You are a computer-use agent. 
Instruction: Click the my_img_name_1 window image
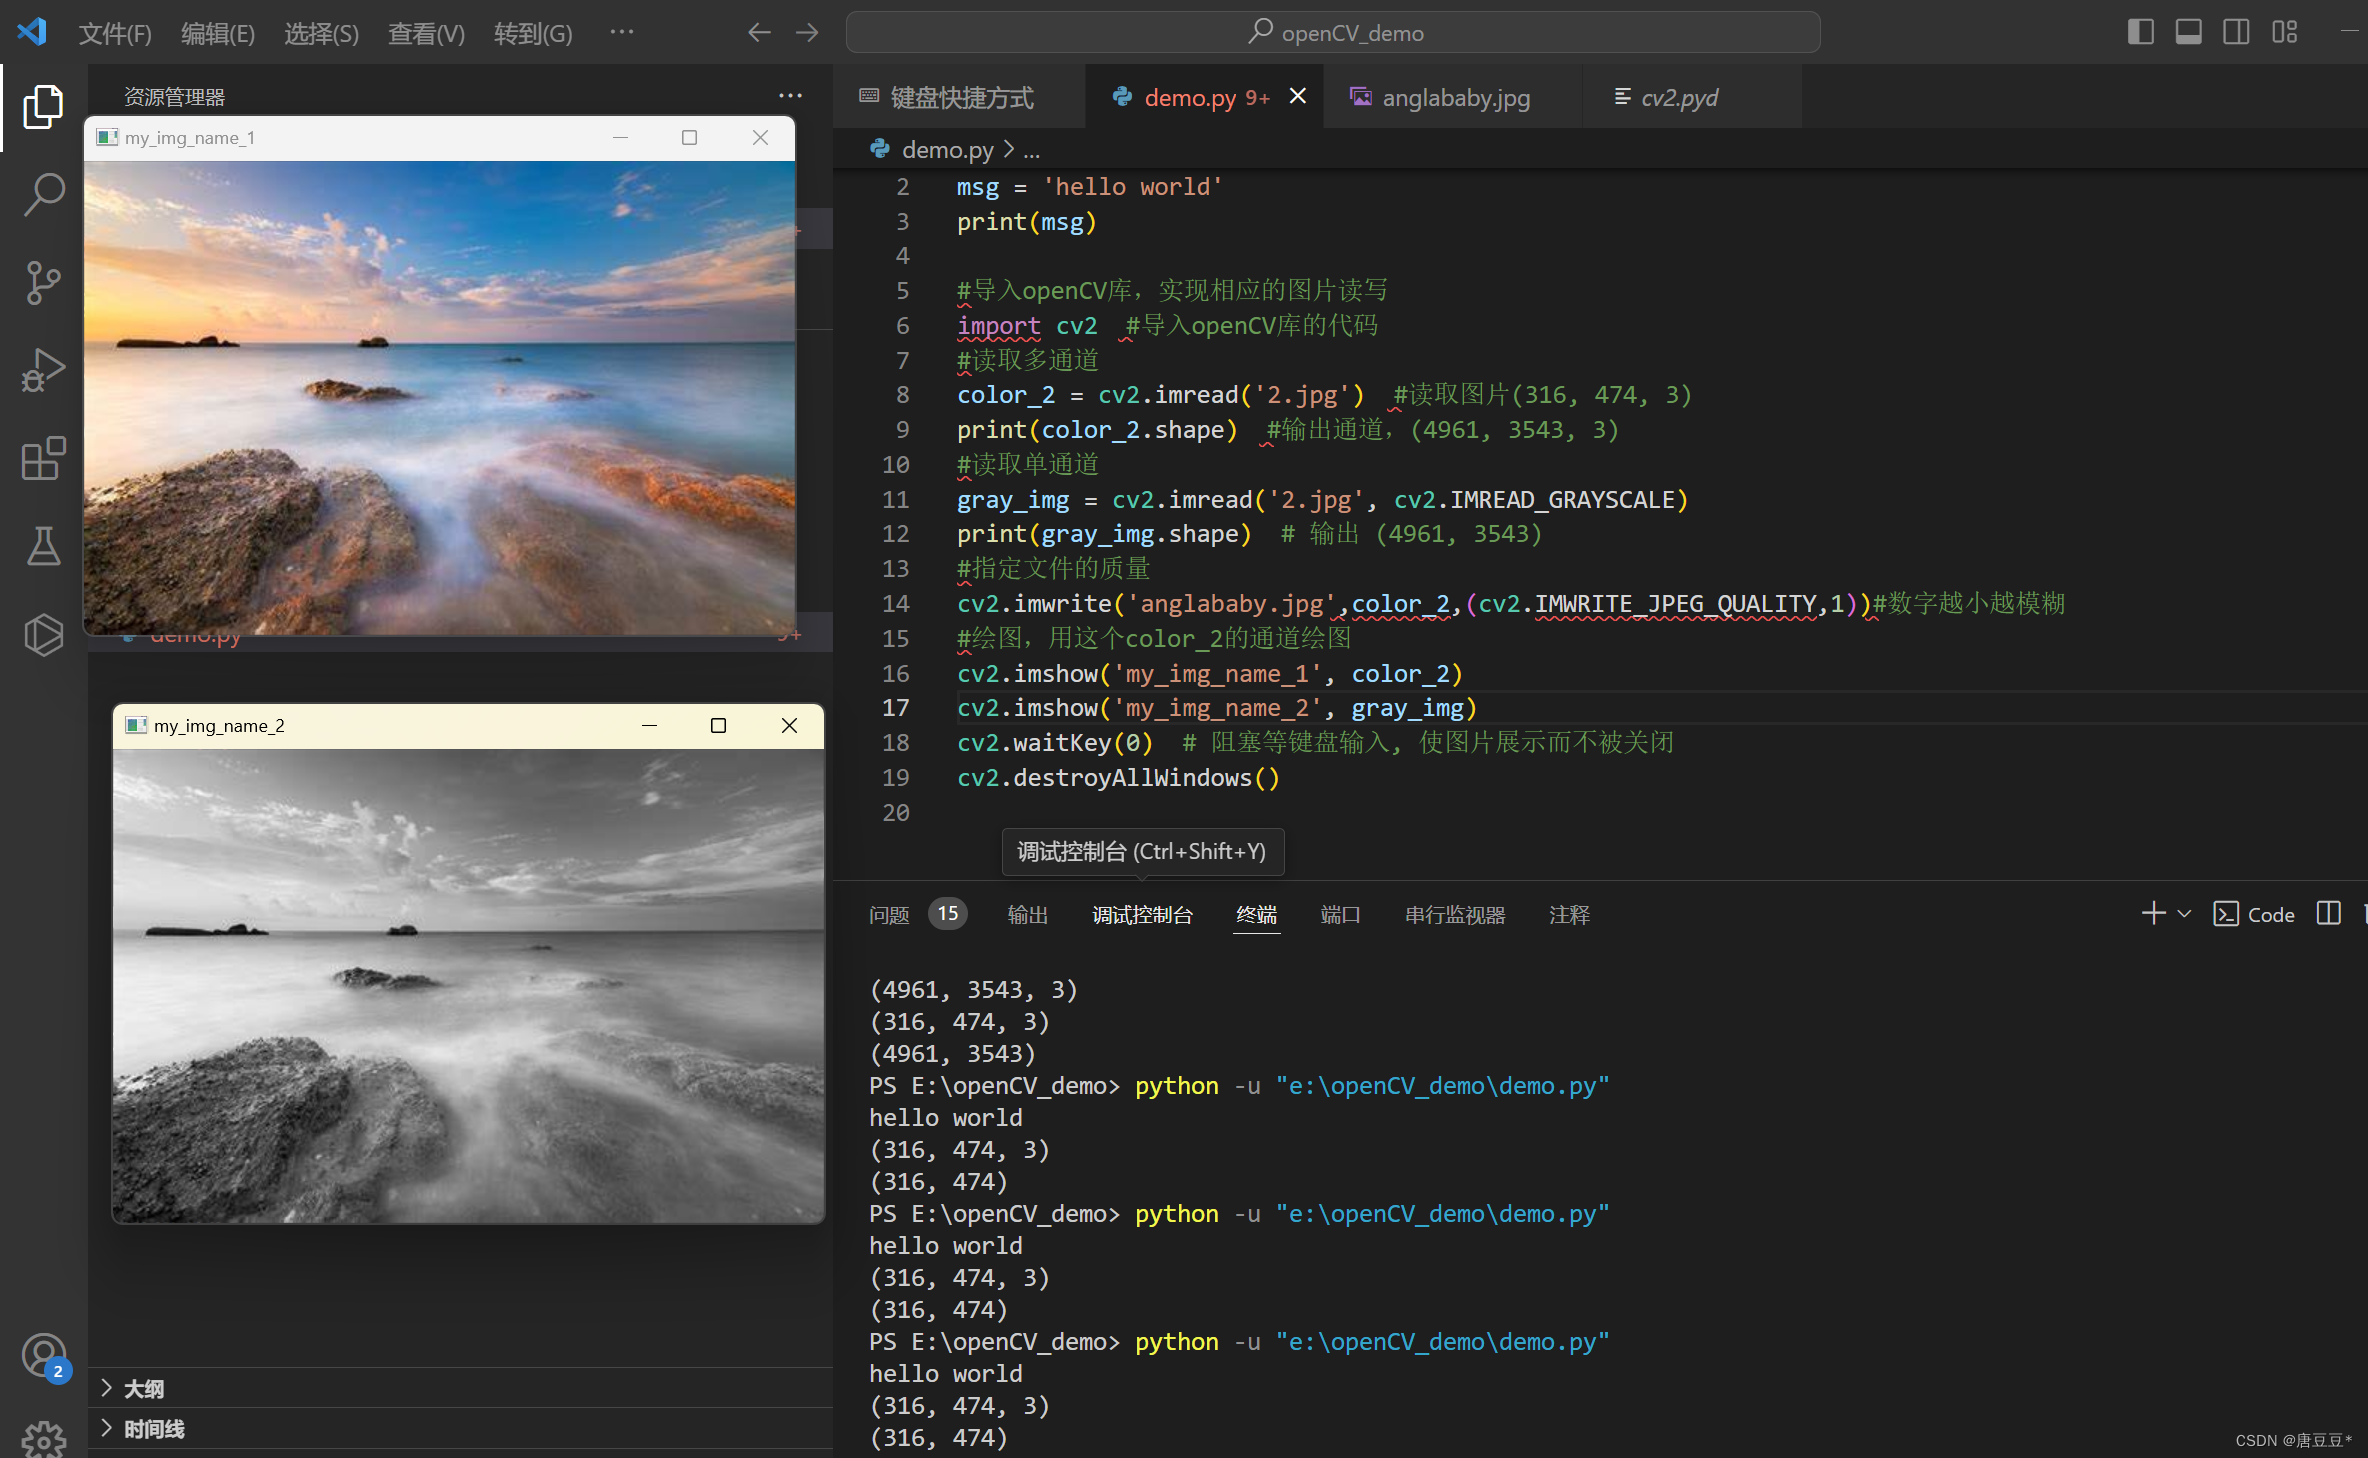point(440,397)
